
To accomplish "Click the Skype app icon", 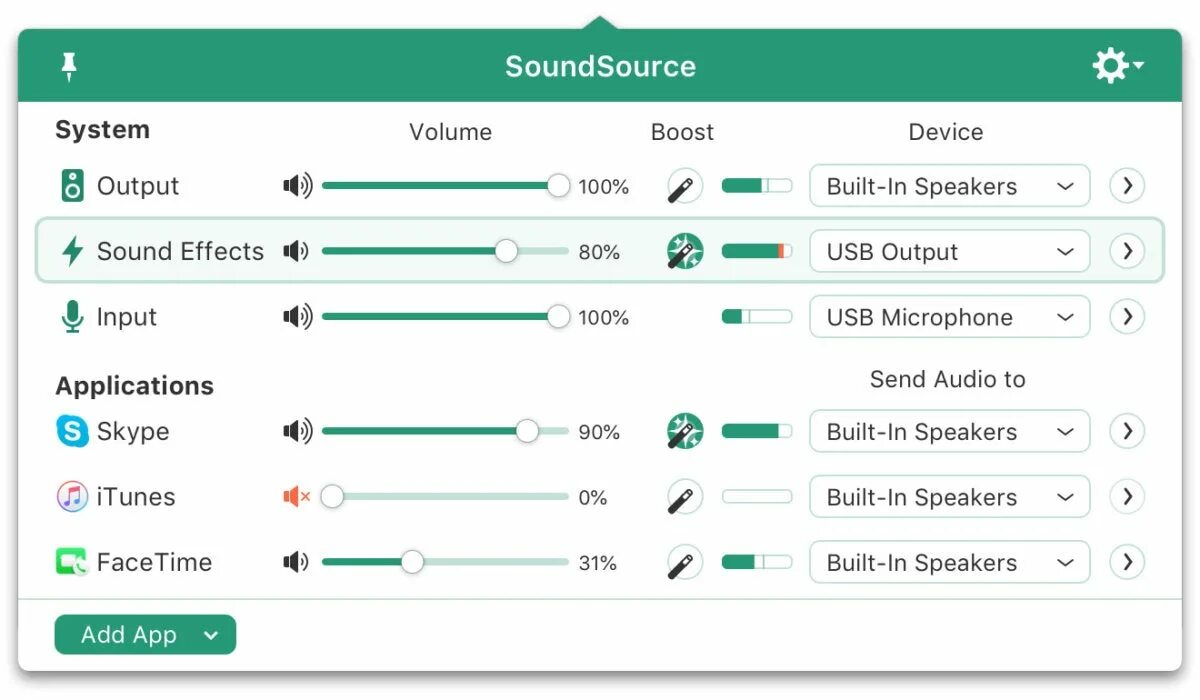I will (x=72, y=432).
